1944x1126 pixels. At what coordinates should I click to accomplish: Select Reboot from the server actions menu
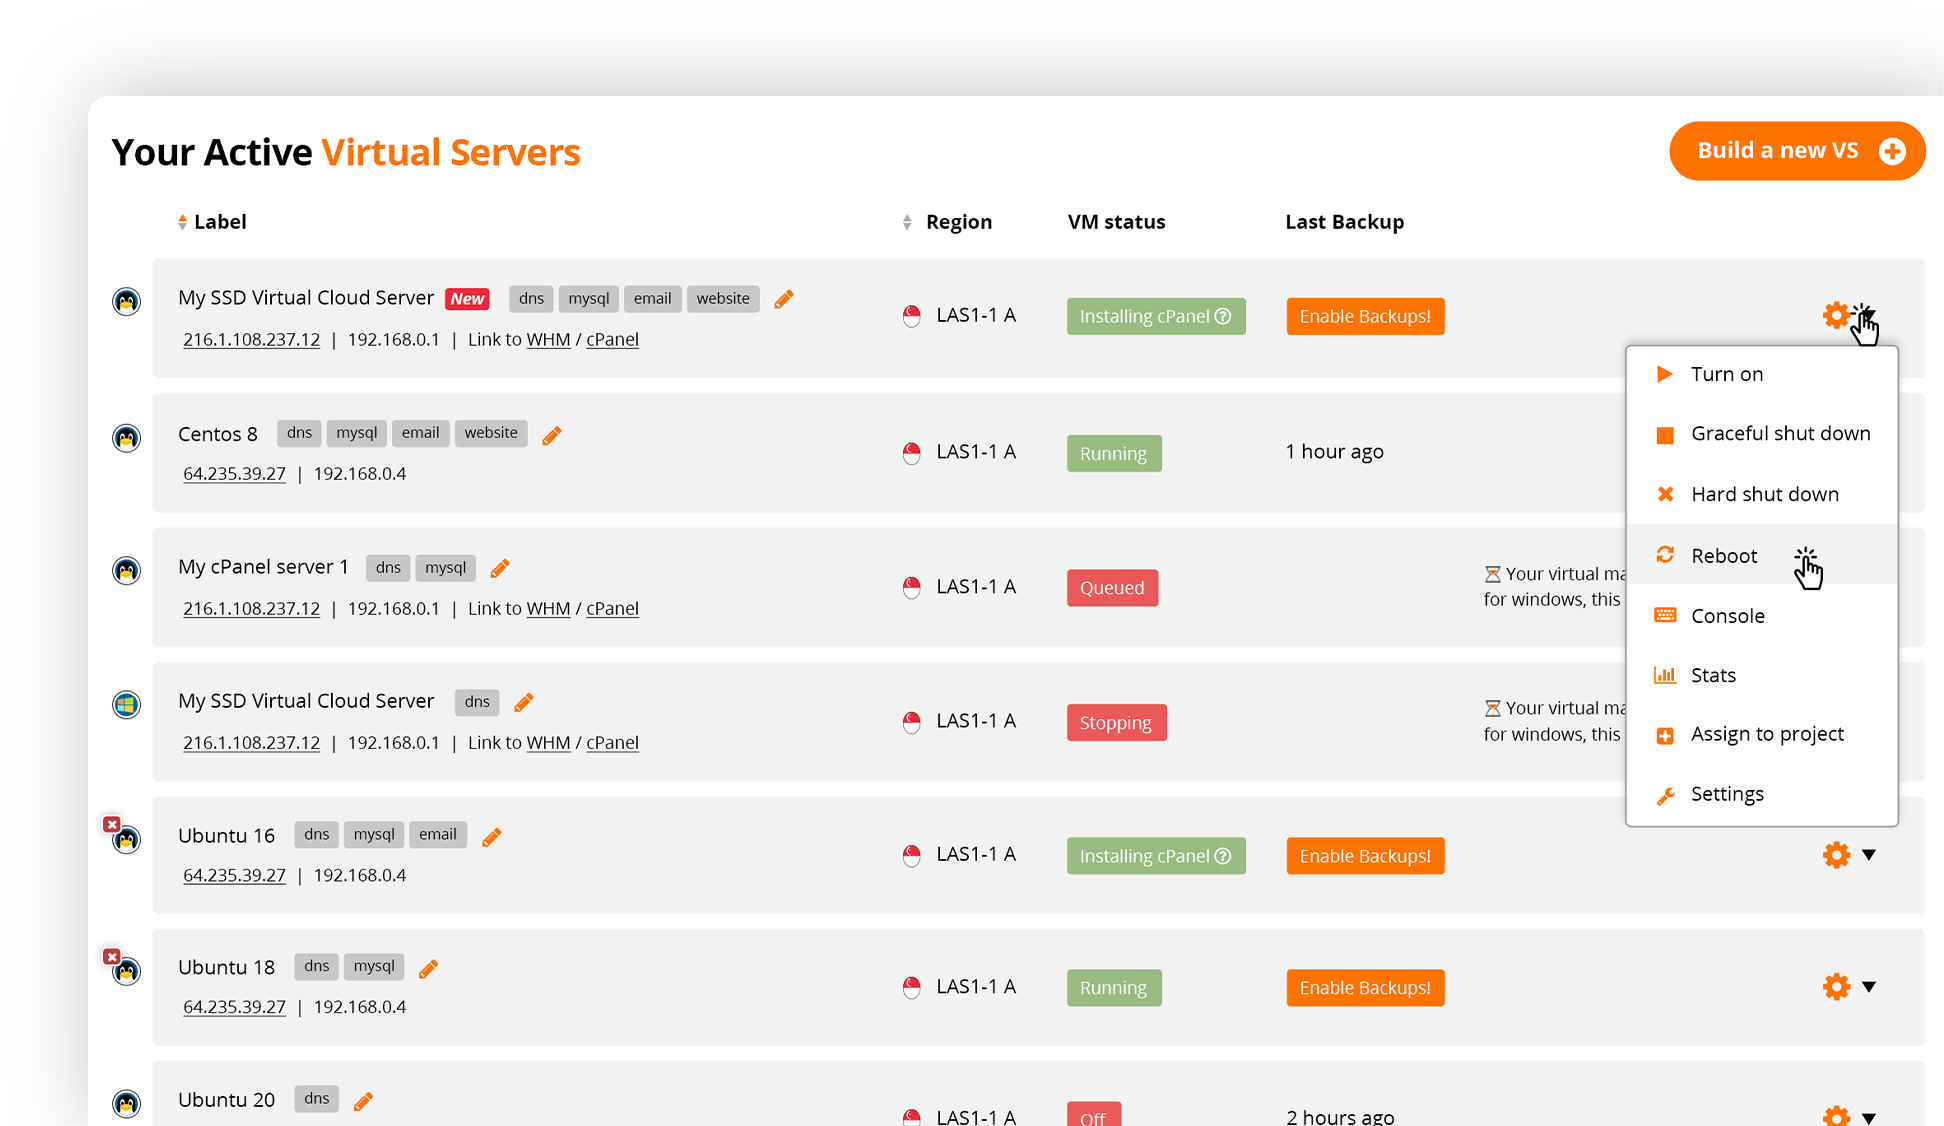pyautogui.click(x=1723, y=555)
